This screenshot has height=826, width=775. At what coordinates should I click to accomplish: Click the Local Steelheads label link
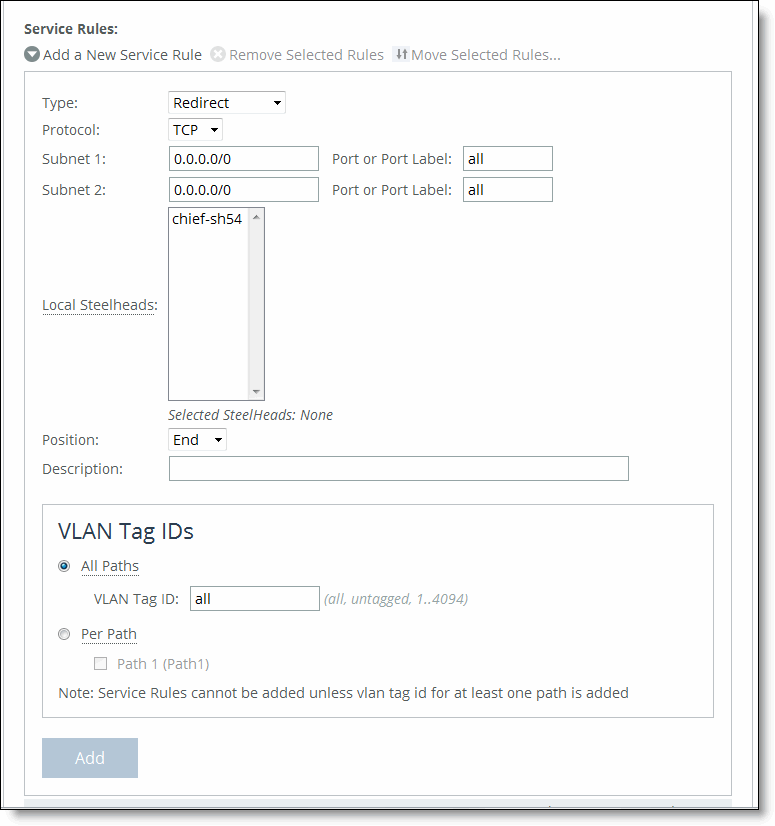coord(100,305)
